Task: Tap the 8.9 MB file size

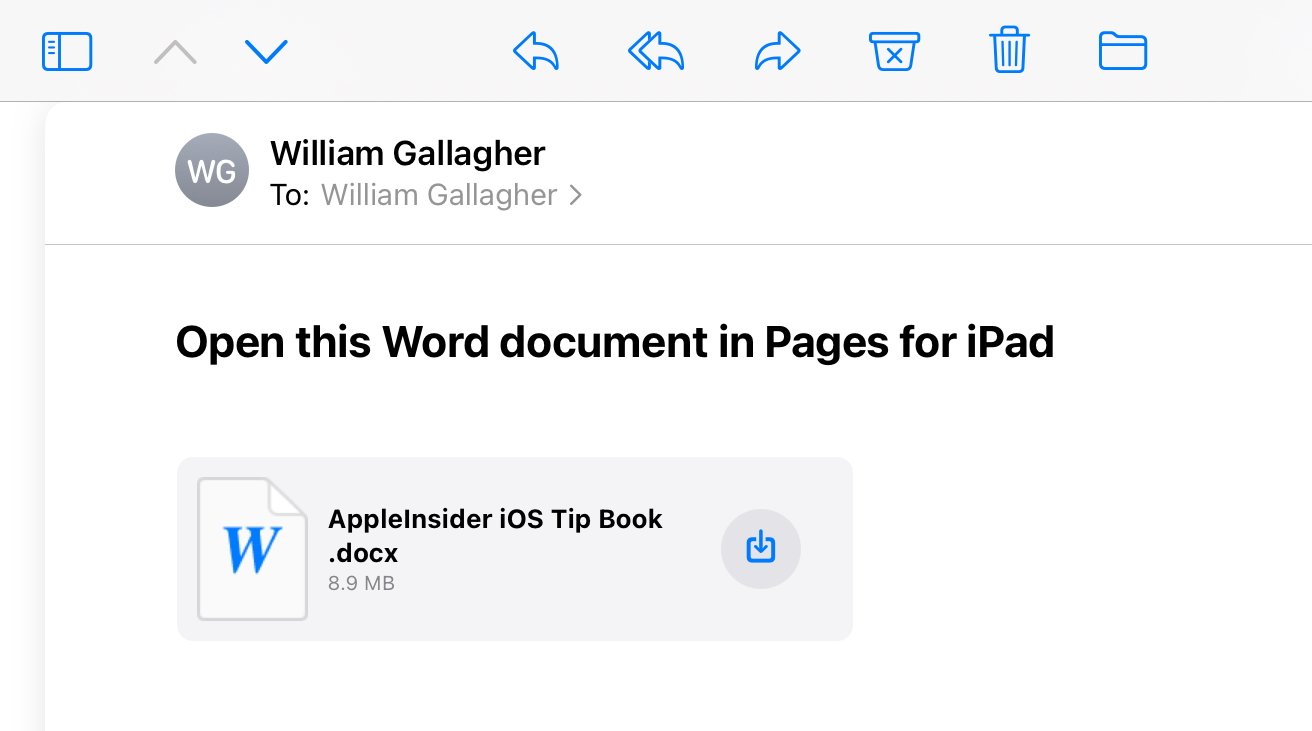Action: 361,583
